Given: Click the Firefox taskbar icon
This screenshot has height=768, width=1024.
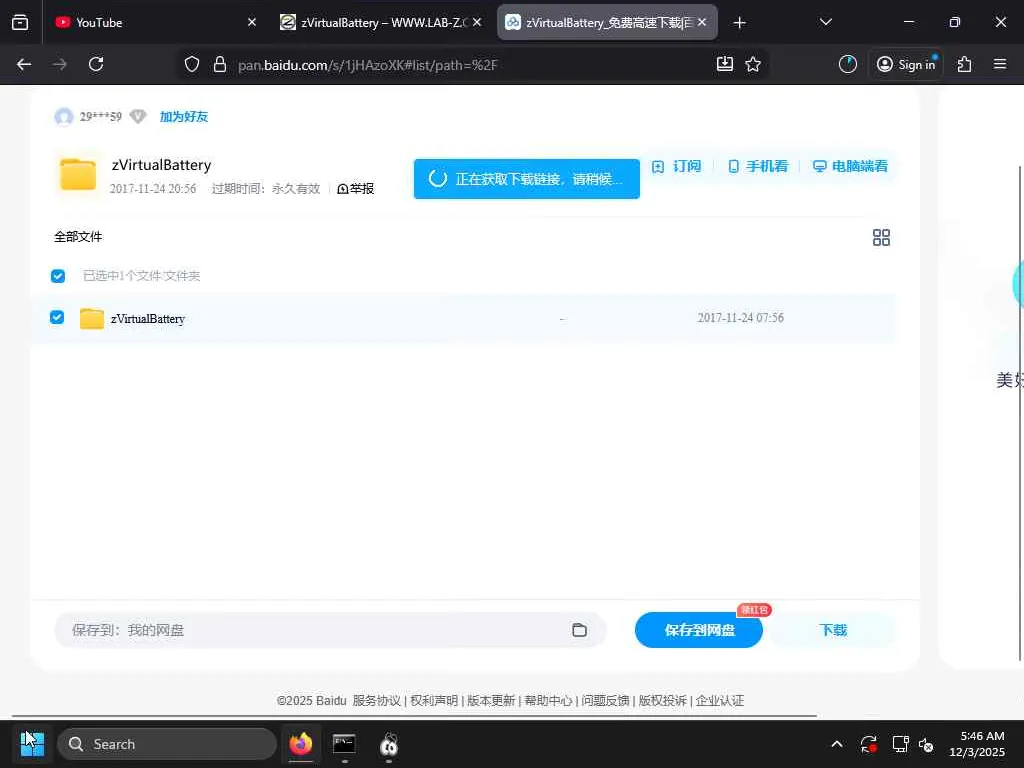Looking at the screenshot, I should (x=300, y=744).
